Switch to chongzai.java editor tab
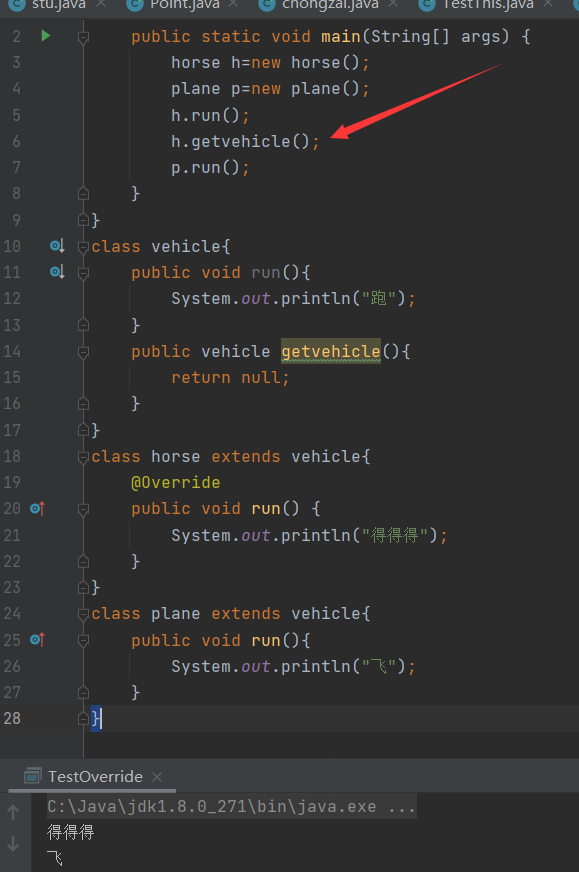The width and height of the screenshot is (579, 872). 330,5
